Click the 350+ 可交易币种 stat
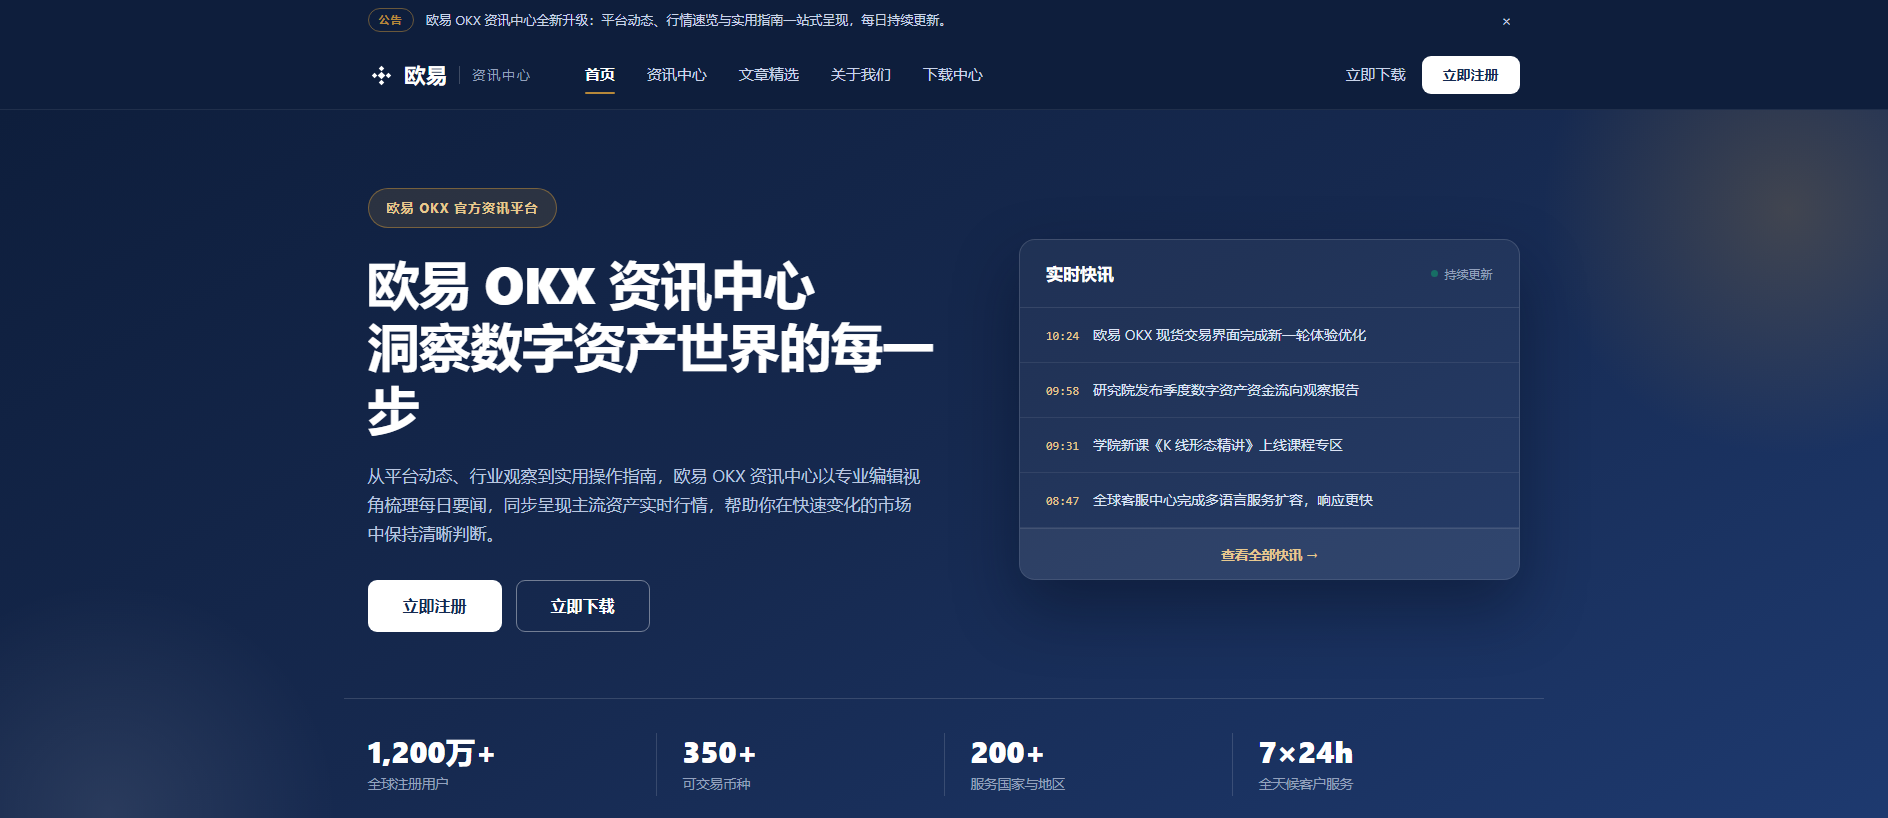Image resolution: width=1888 pixels, height=818 pixels. pyautogui.click(x=719, y=765)
